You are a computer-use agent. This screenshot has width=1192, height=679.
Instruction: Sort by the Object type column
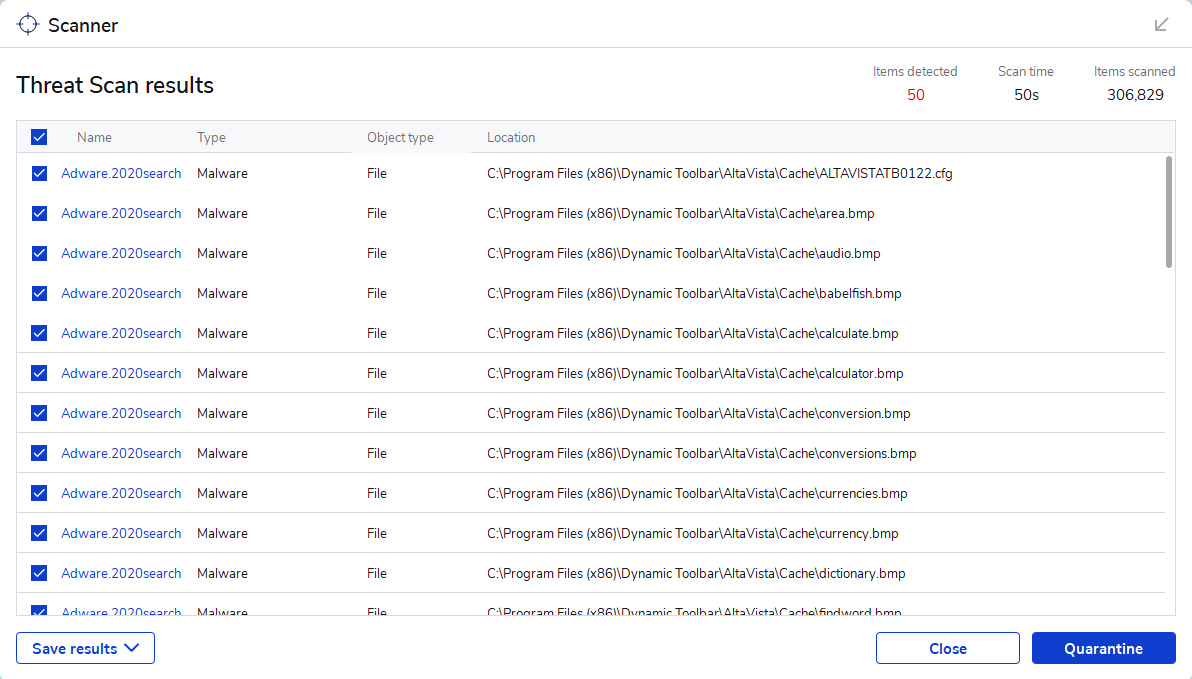pyautogui.click(x=400, y=137)
